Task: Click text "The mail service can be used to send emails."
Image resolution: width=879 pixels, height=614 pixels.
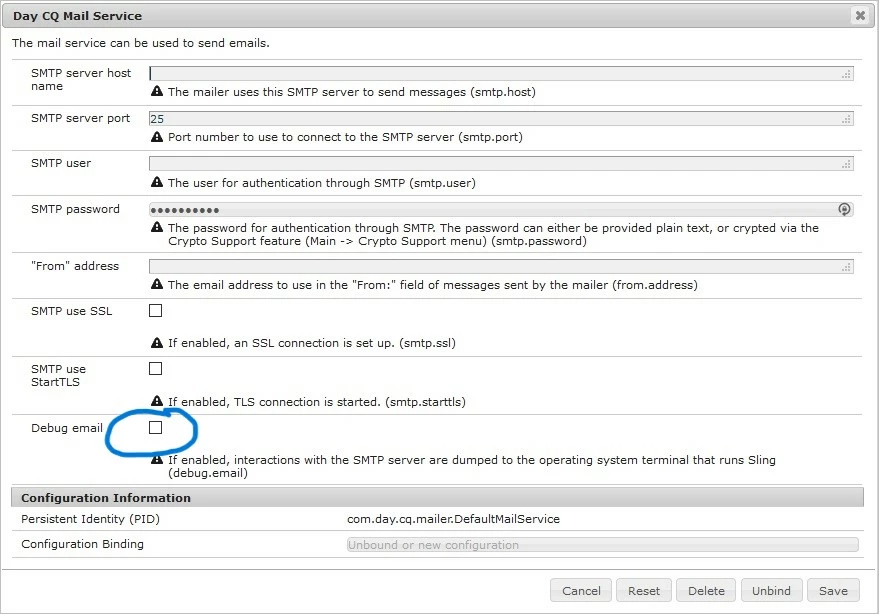Action: (141, 43)
